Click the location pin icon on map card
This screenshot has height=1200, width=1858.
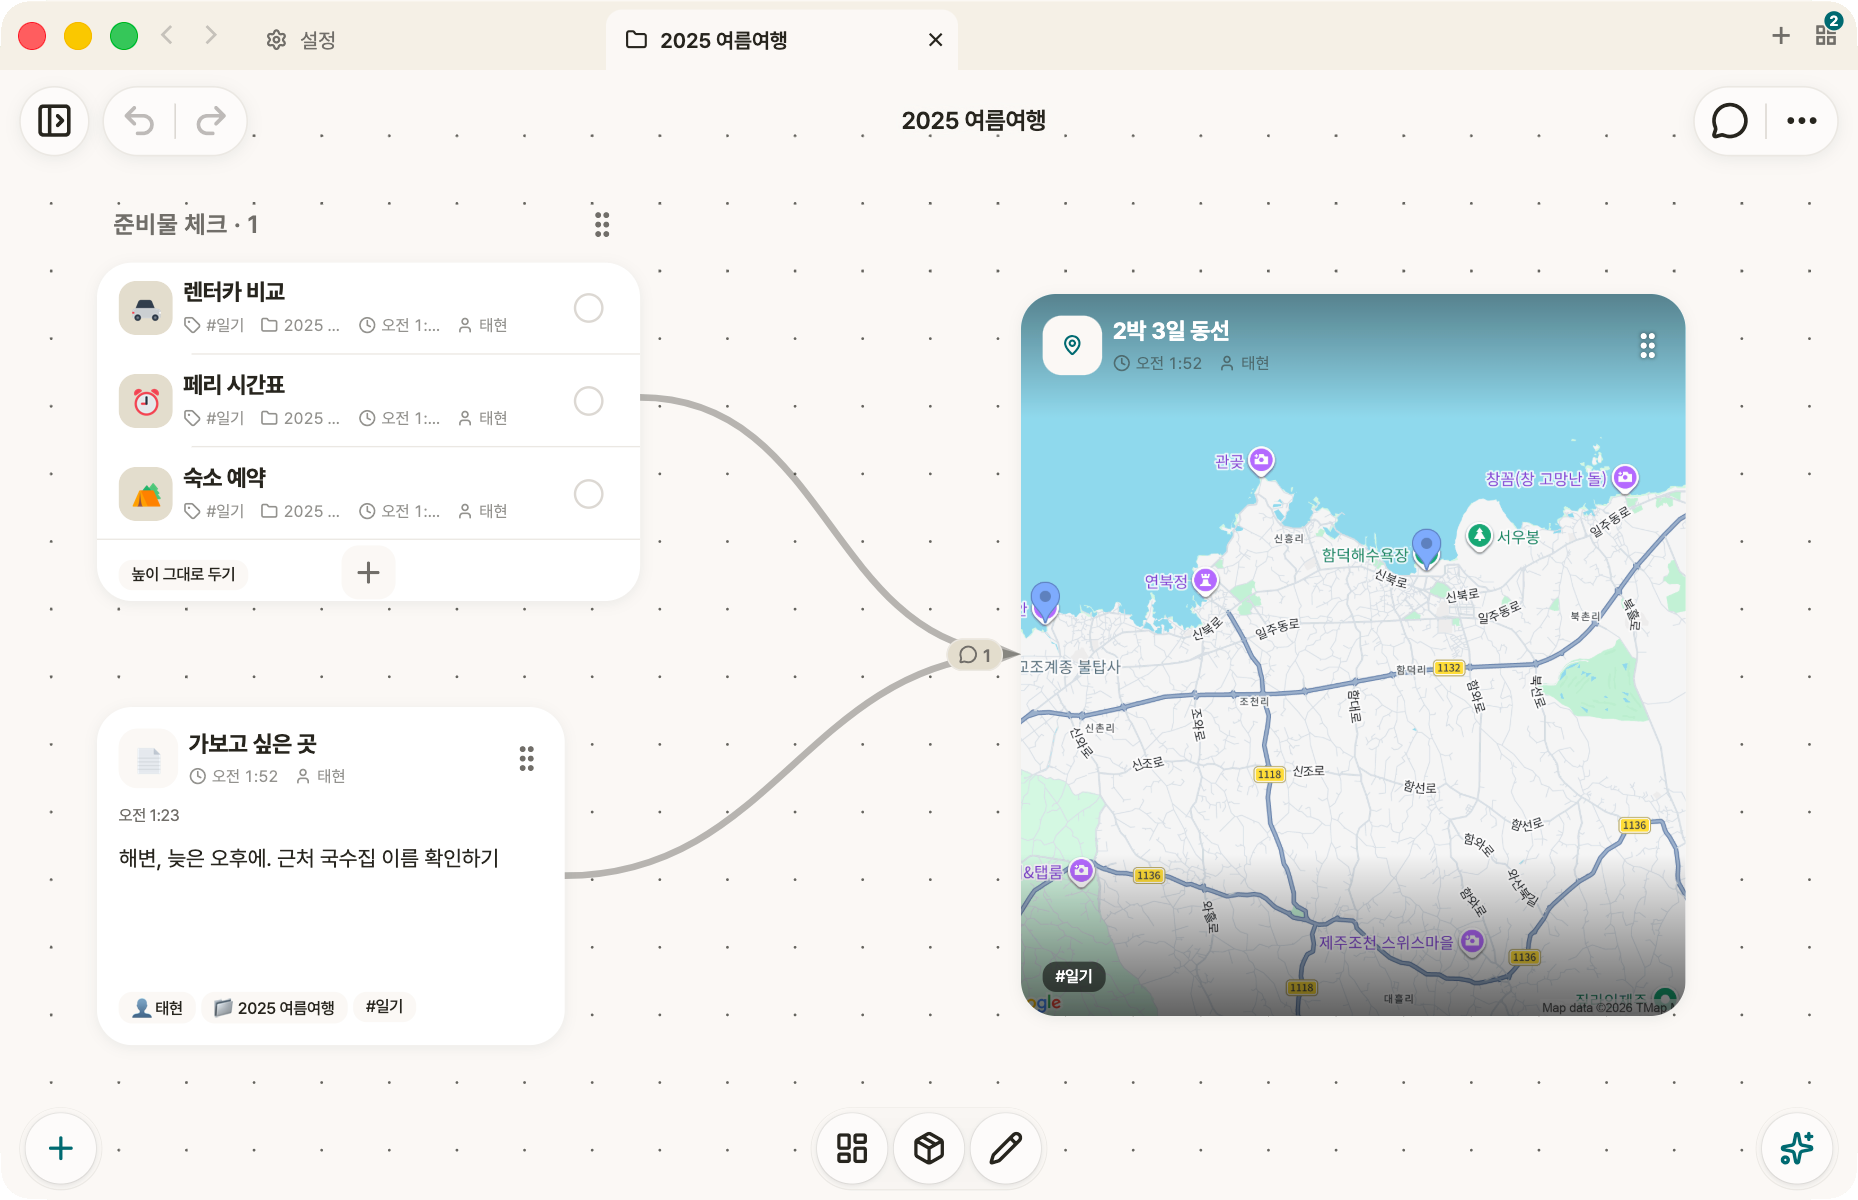click(x=1072, y=346)
